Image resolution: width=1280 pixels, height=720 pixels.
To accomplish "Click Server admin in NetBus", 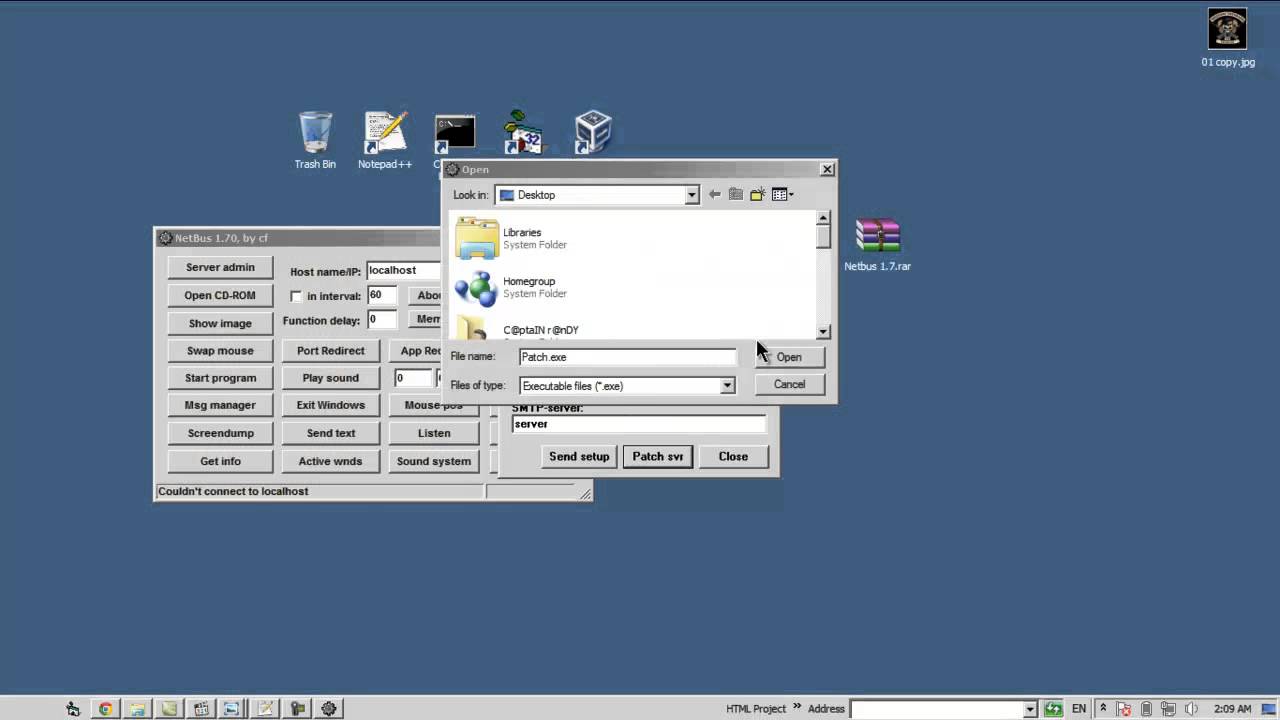I will (220, 267).
